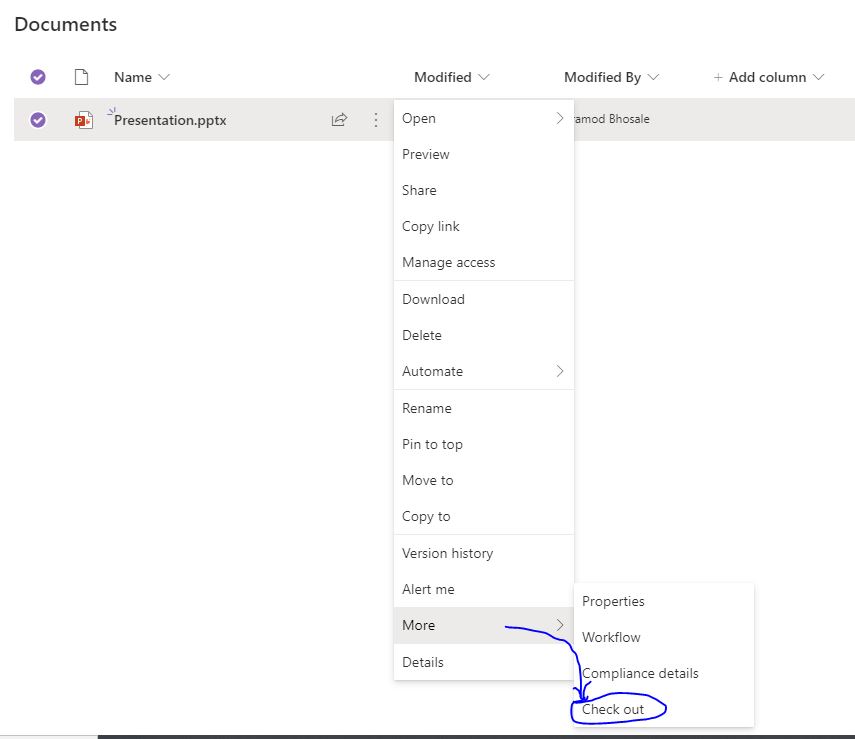
Task: Click Properties in the More submenu
Action: click(x=613, y=601)
